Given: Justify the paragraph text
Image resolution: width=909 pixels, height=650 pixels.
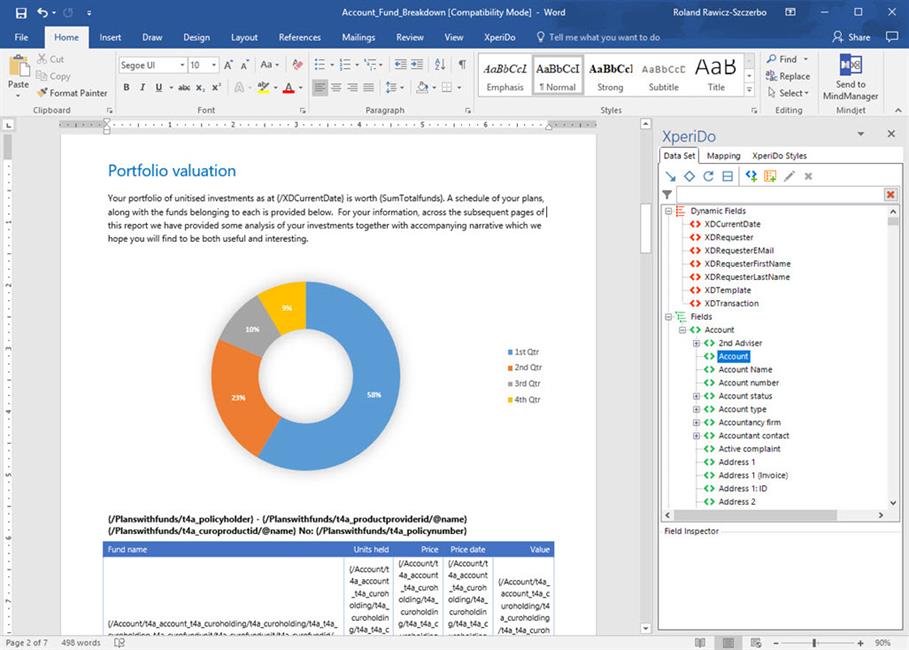Looking at the screenshot, I should (369, 88).
